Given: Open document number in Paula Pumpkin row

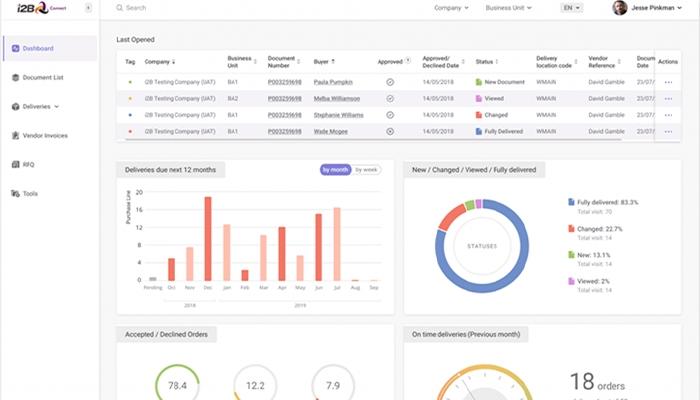Looking at the screenshot, I should 284,82.
